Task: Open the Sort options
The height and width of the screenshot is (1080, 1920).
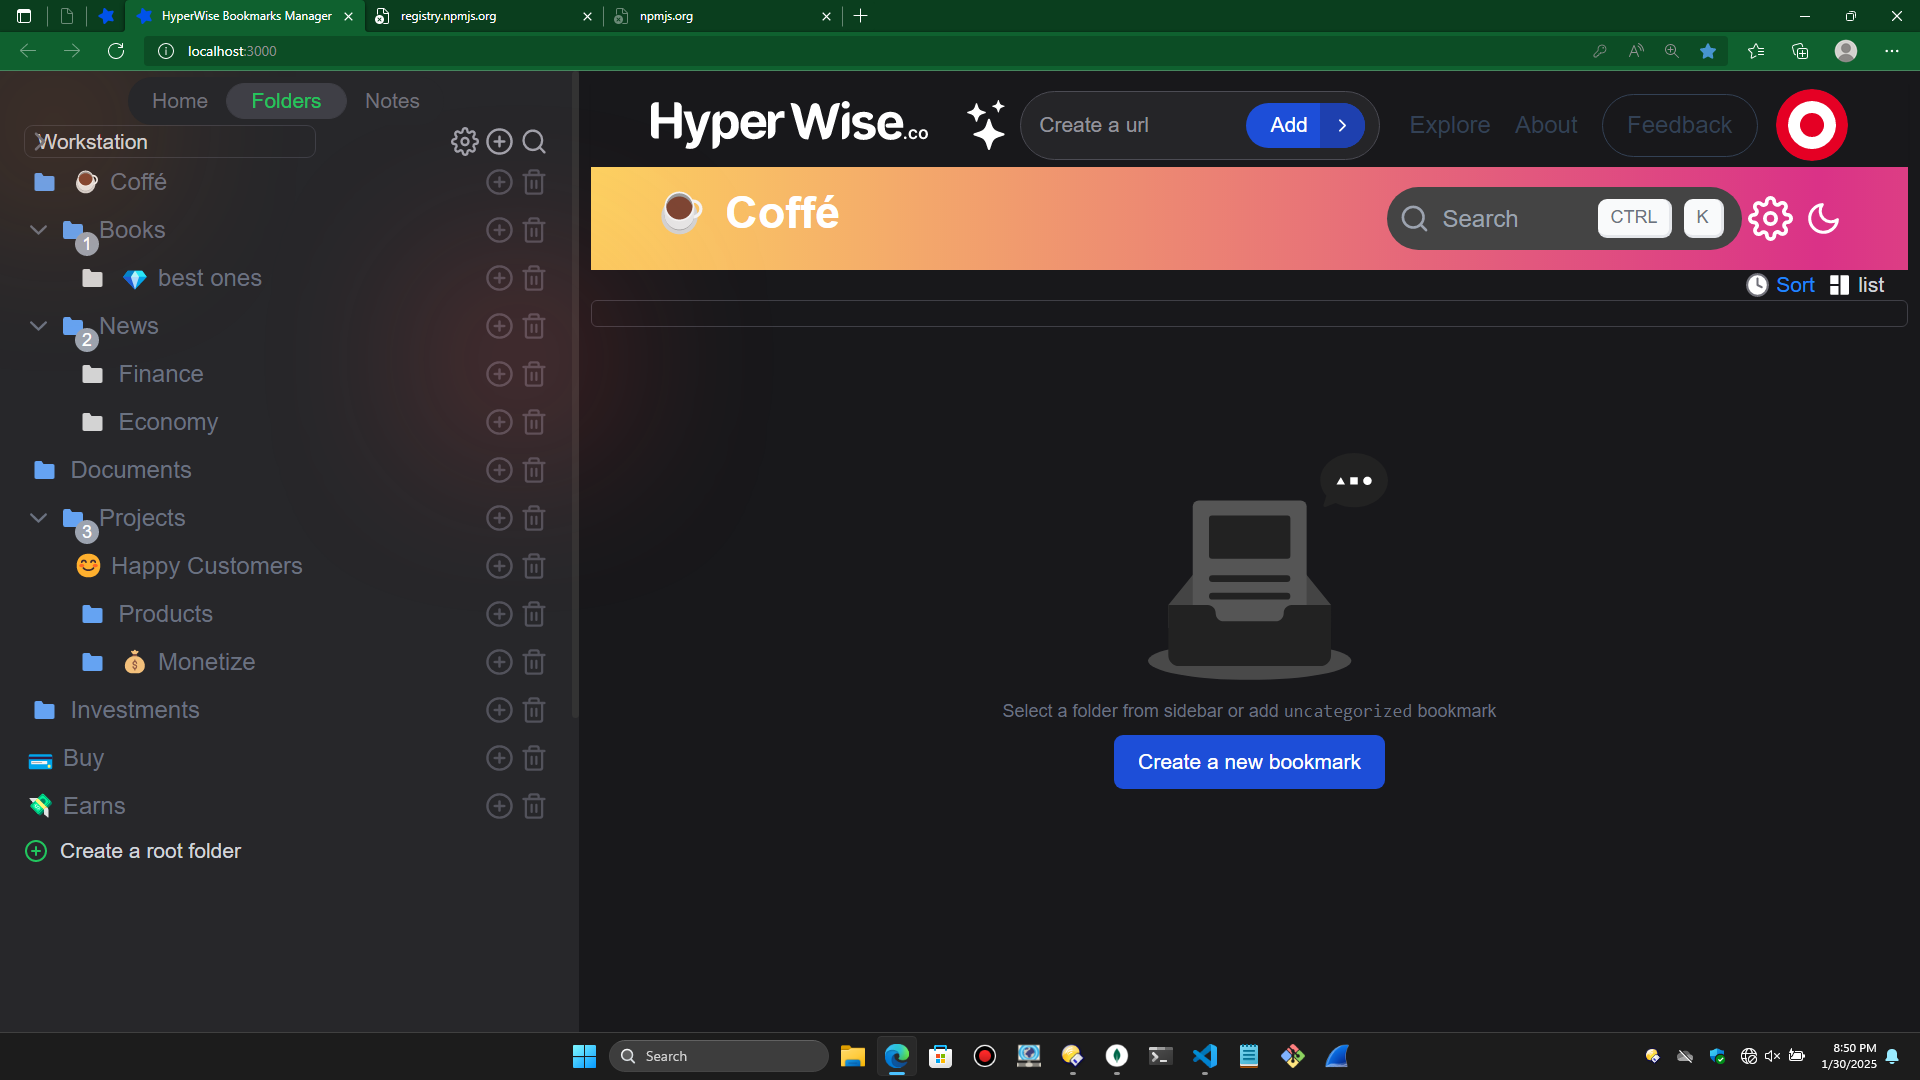Action: click(x=1781, y=285)
